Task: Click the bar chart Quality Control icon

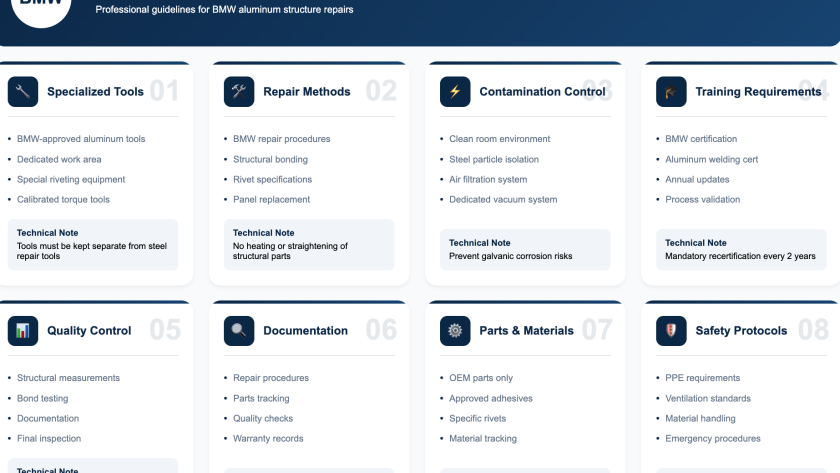Action: pyautogui.click(x=23, y=331)
